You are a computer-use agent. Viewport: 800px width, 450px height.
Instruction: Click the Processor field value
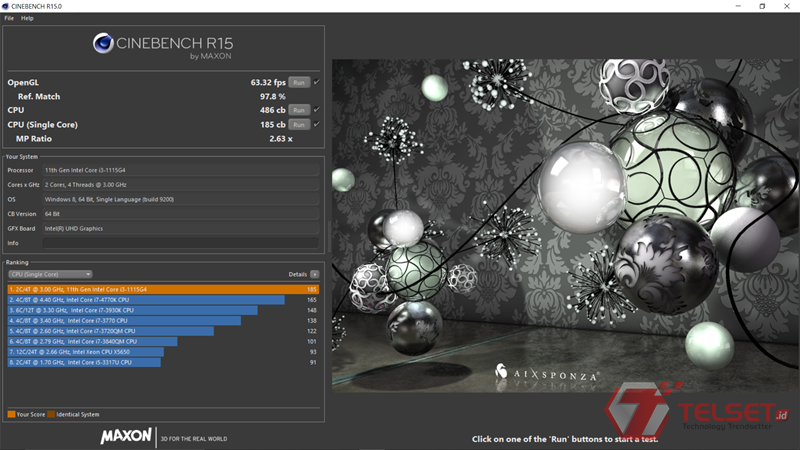coord(181,170)
